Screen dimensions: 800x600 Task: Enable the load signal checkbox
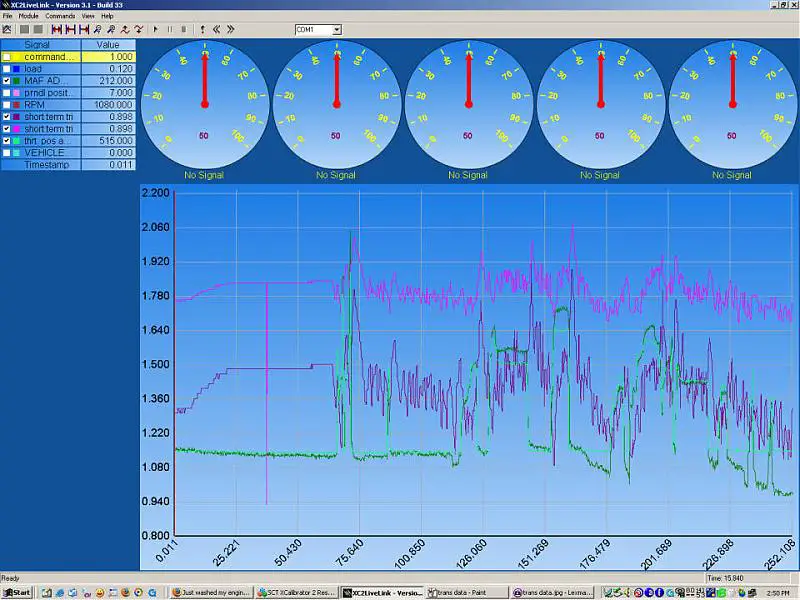coord(7,69)
